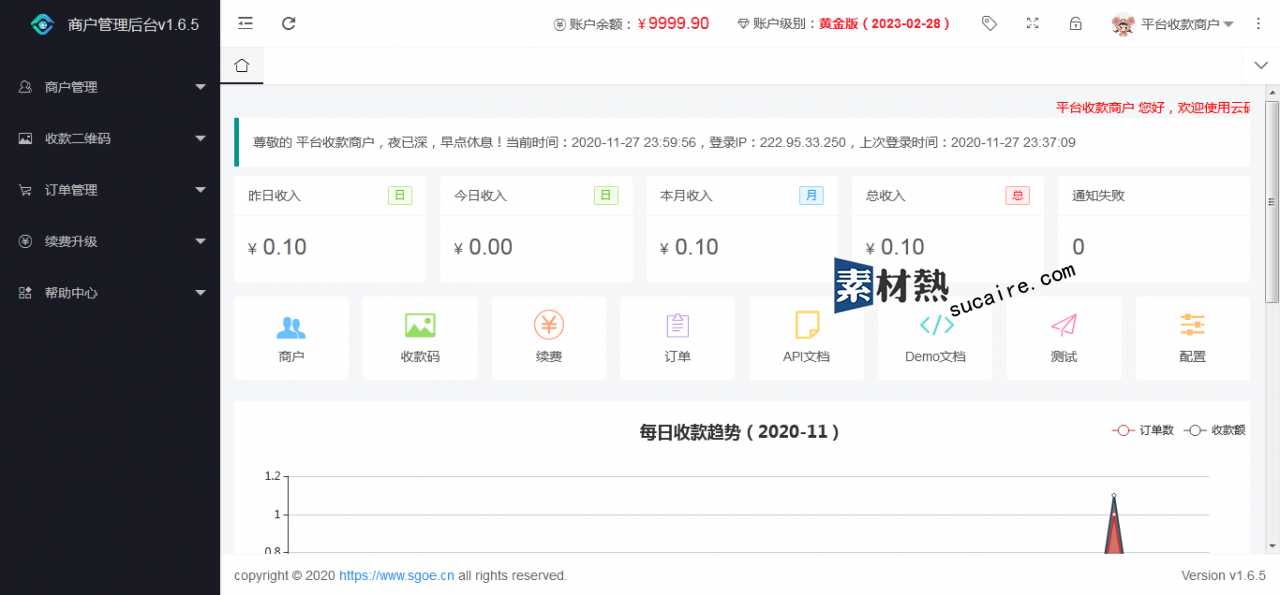Click the tag icon in the top bar
This screenshot has width=1280, height=595.
[x=989, y=23]
